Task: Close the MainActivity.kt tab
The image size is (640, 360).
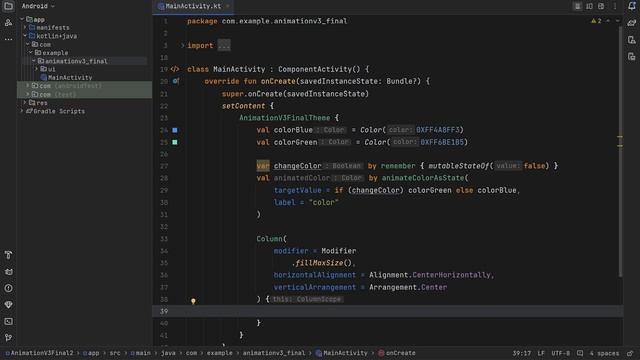Action: (x=228, y=6)
